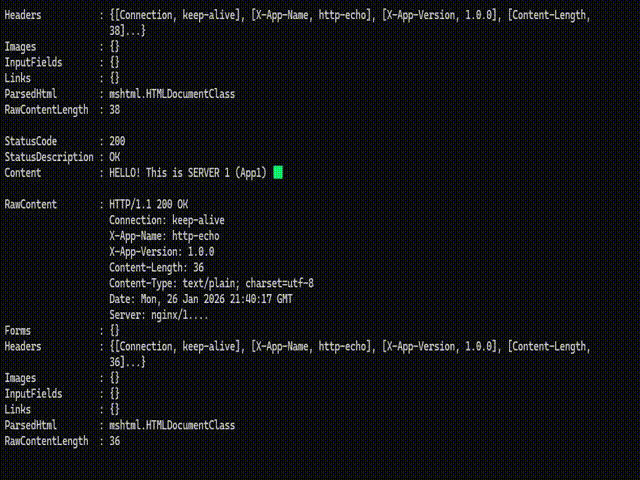Click the 200 status code value
This screenshot has width=640, height=480.
click(x=117, y=141)
